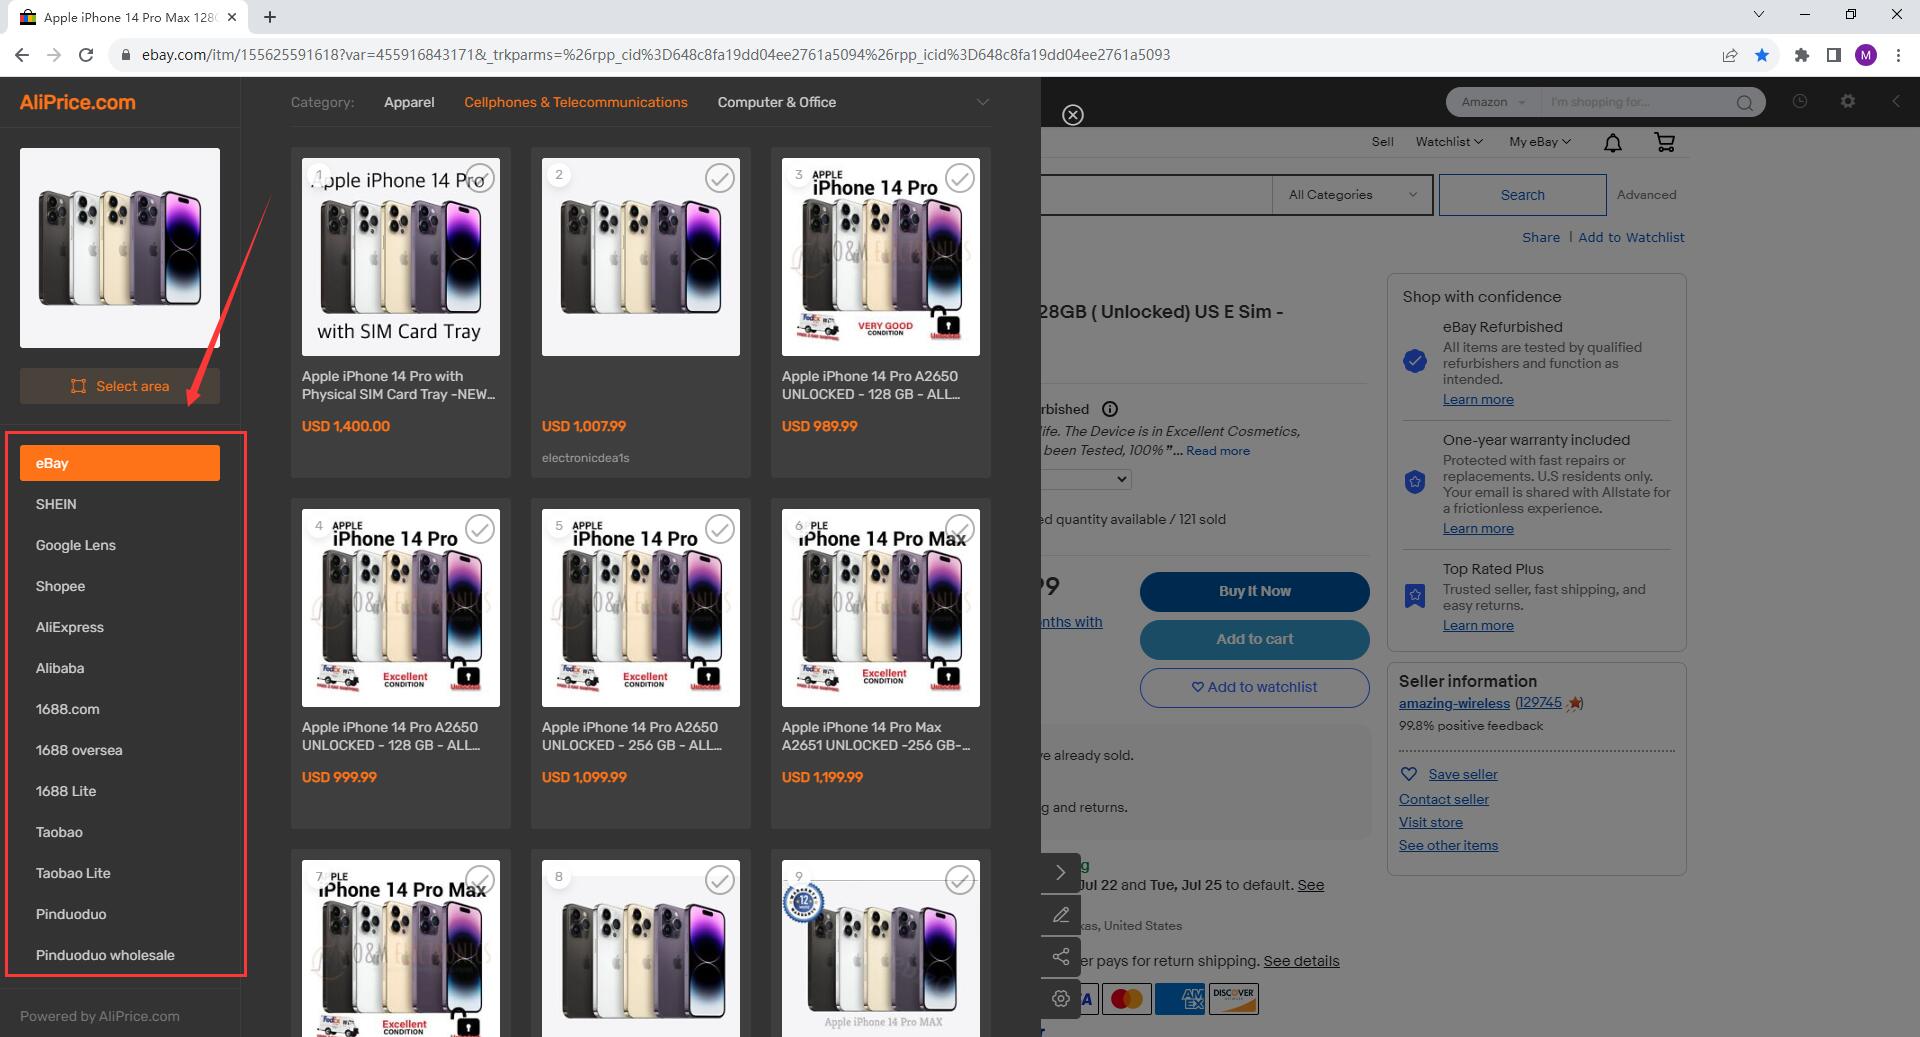The height and width of the screenshot is (1037, 1920).
Task: Select the Apparel category
Action: click(409, 102)
